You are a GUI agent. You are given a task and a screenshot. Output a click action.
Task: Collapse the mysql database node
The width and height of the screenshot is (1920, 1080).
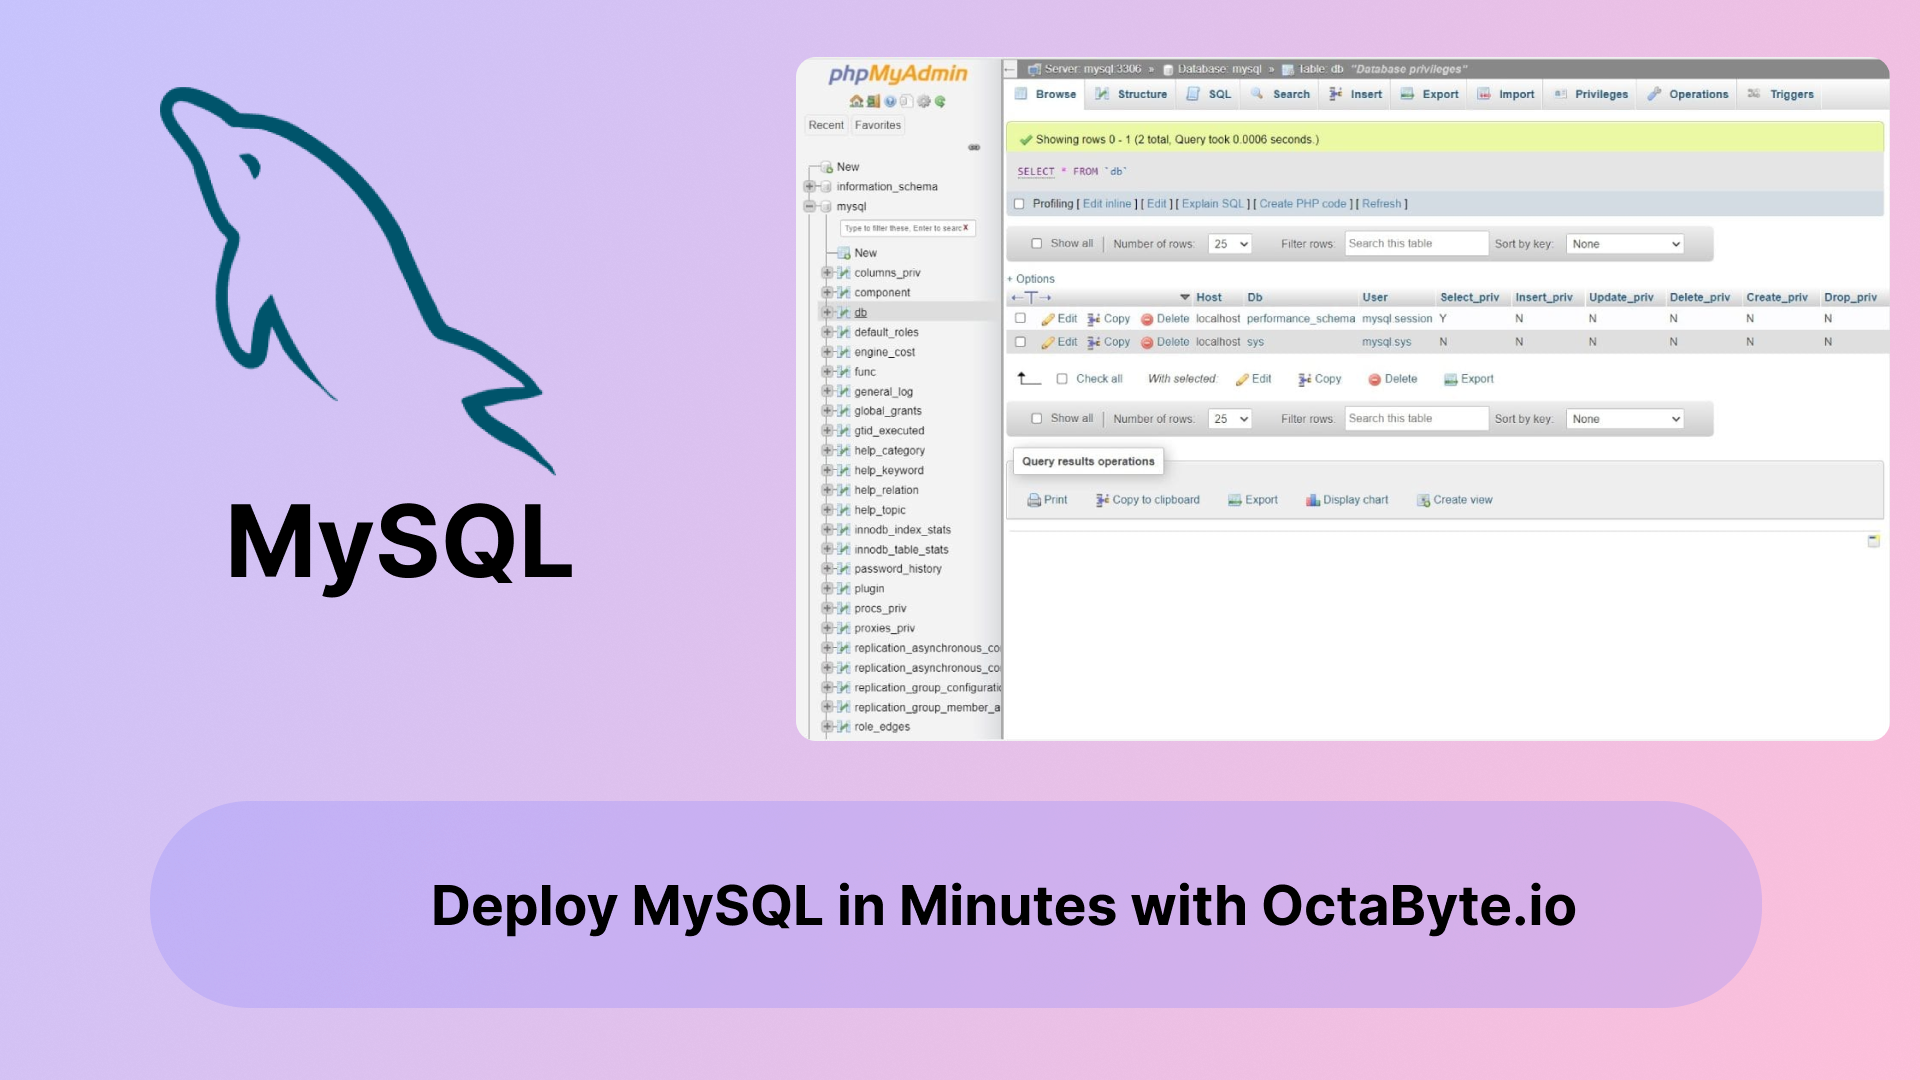pyautogui.click(x=809, y=207)
